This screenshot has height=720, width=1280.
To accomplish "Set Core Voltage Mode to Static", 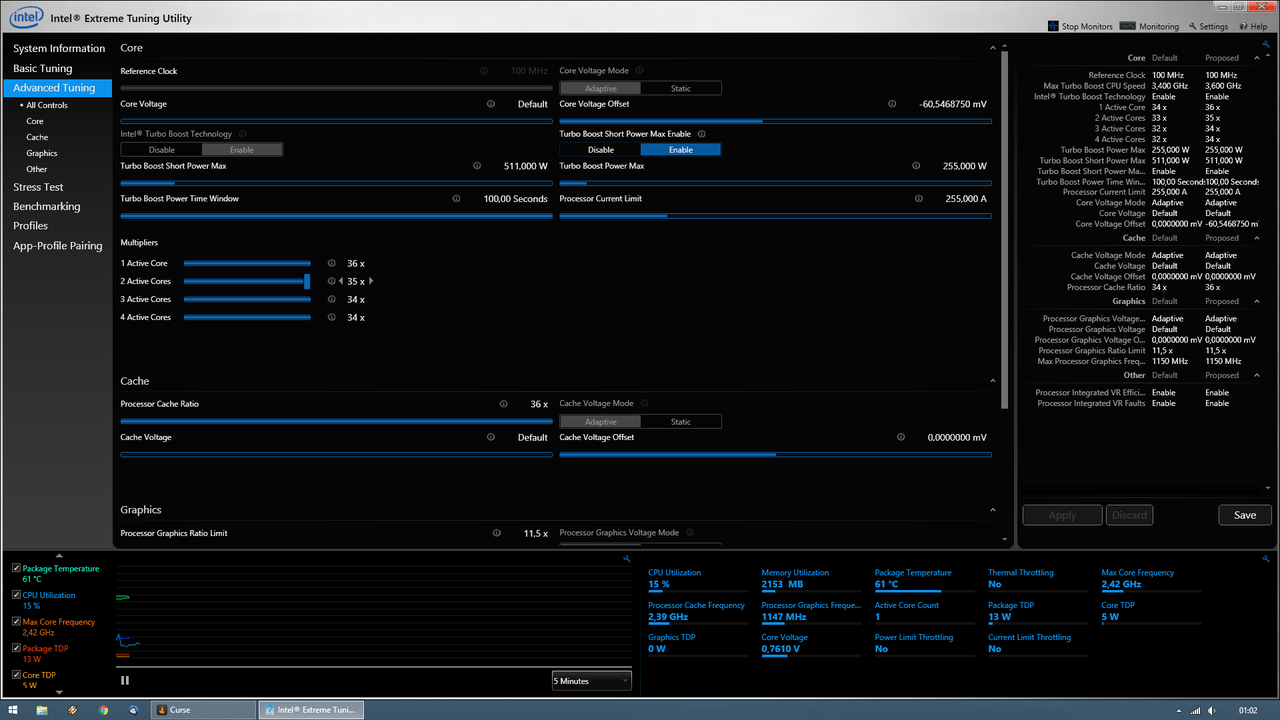I will tap(680, 88).
